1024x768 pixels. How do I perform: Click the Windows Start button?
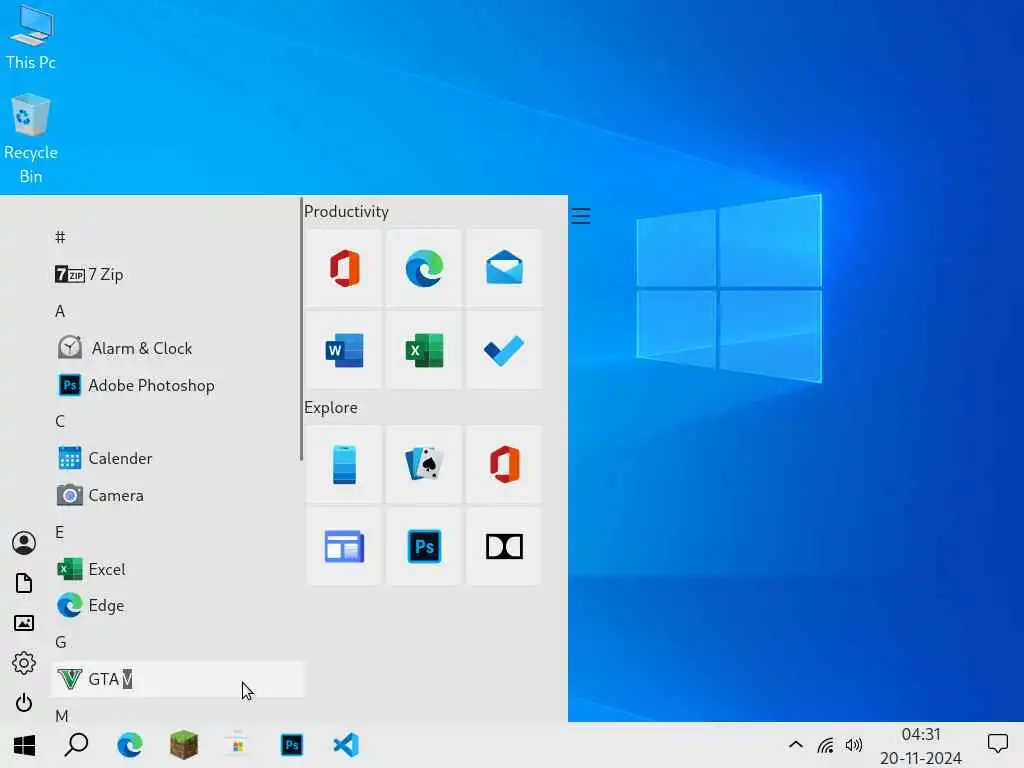click(24, 745)
